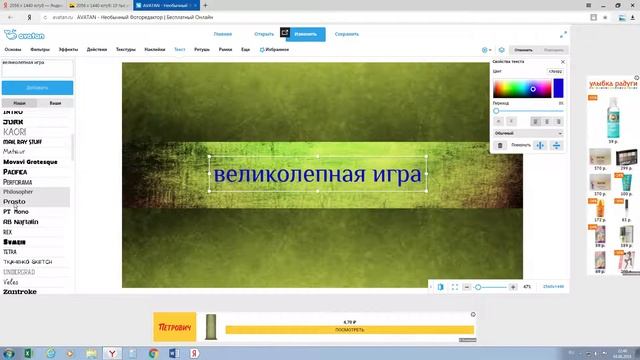The width and height of the screenshot is (640, 360).
Task: Click the Открыть link
Action: [264, 34]
